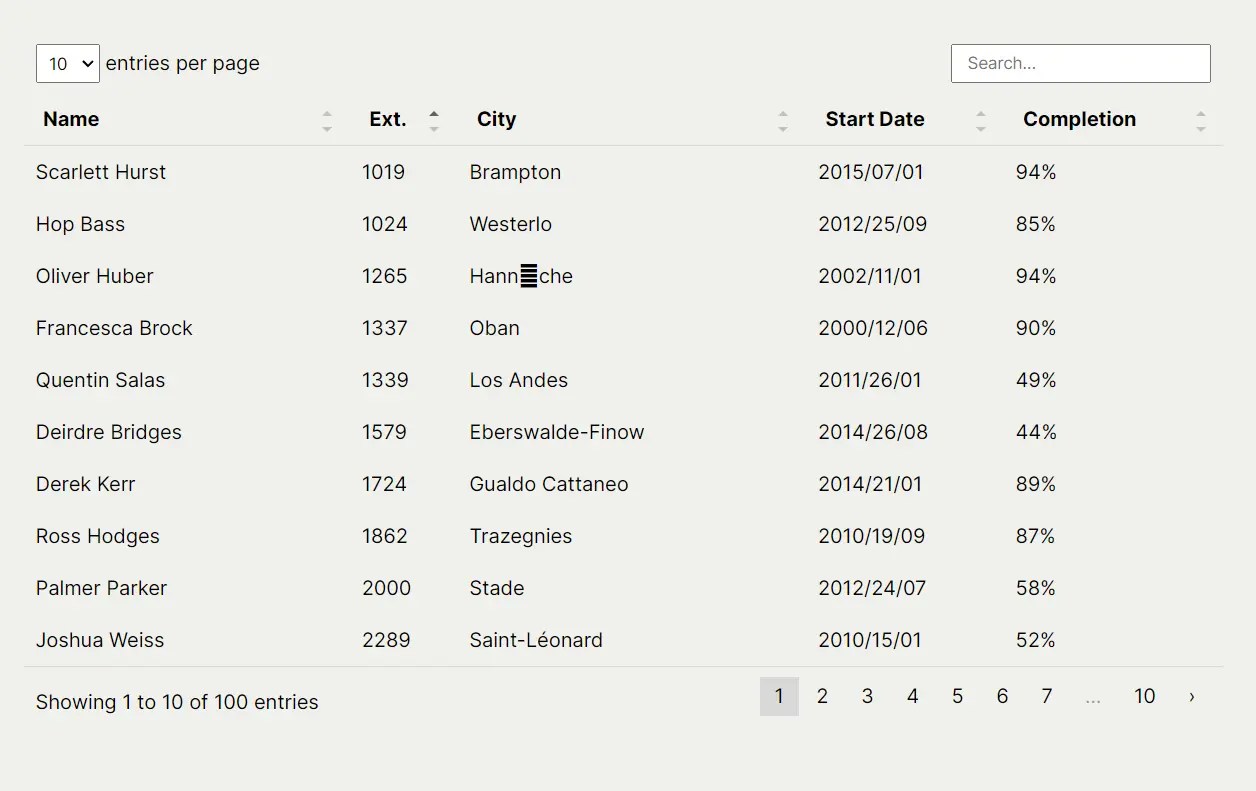Click the Name column sort control
This screenshot has height=791, width=1256.
click(328, 118)
